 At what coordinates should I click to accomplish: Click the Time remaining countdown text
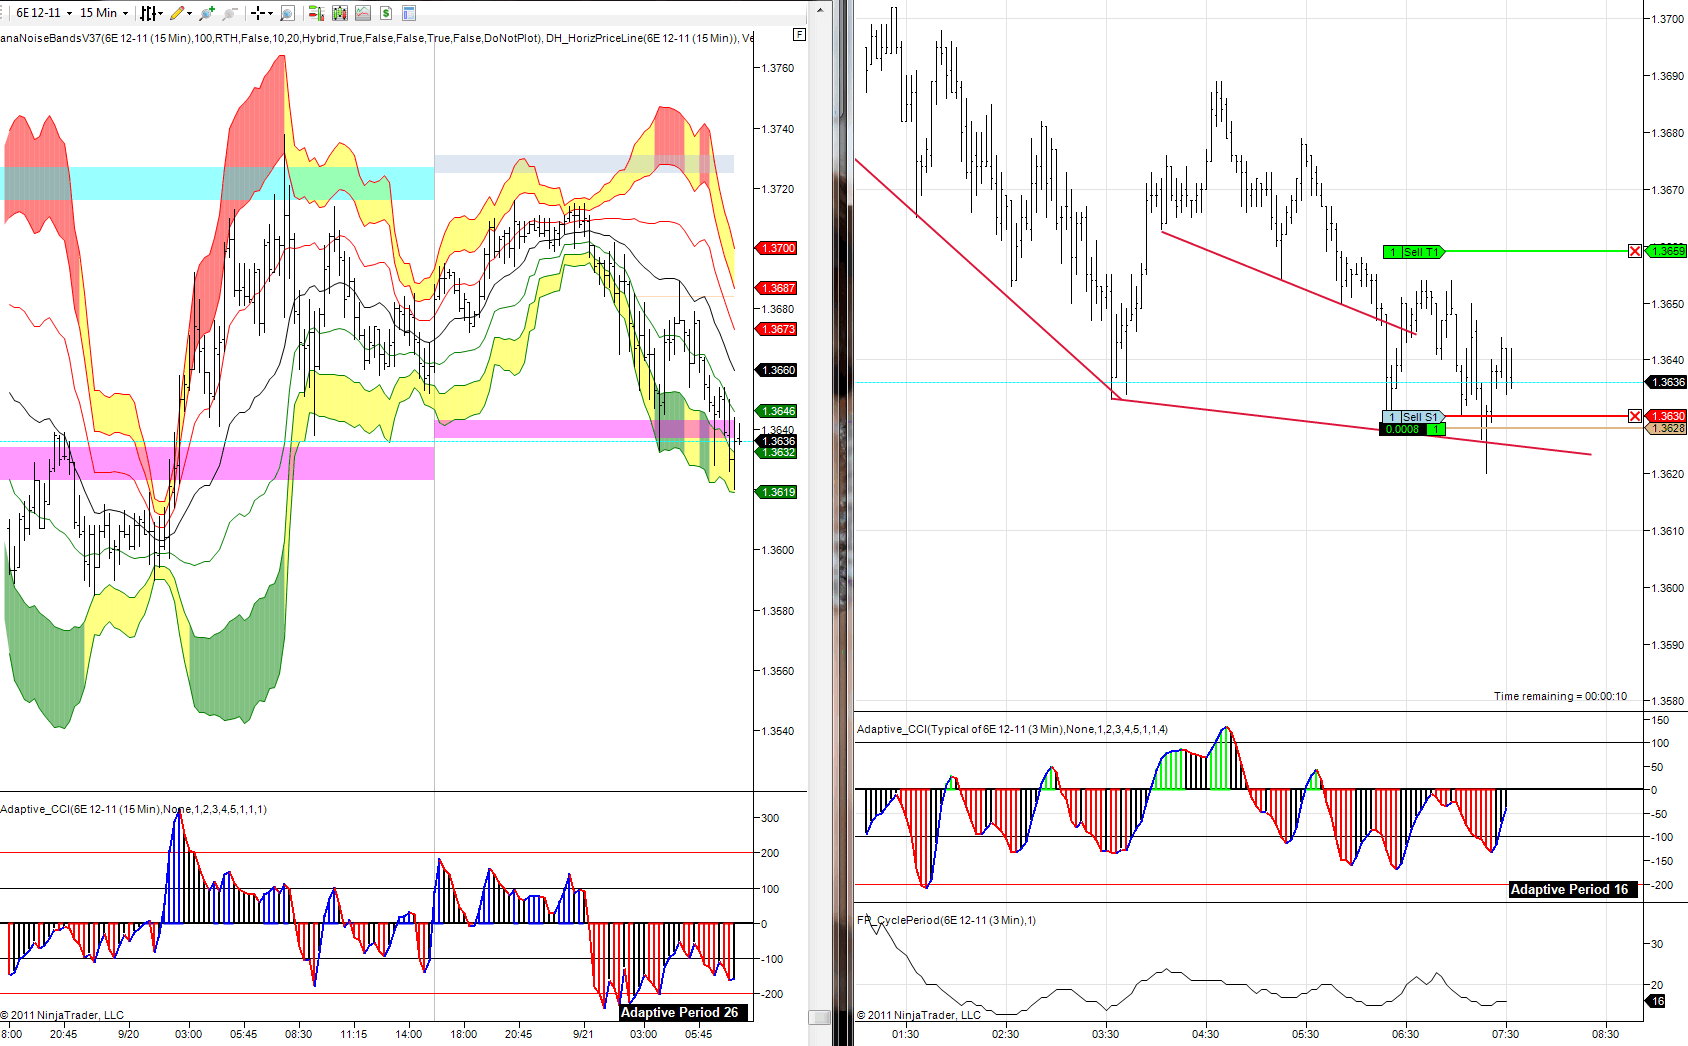[1560, 696]
